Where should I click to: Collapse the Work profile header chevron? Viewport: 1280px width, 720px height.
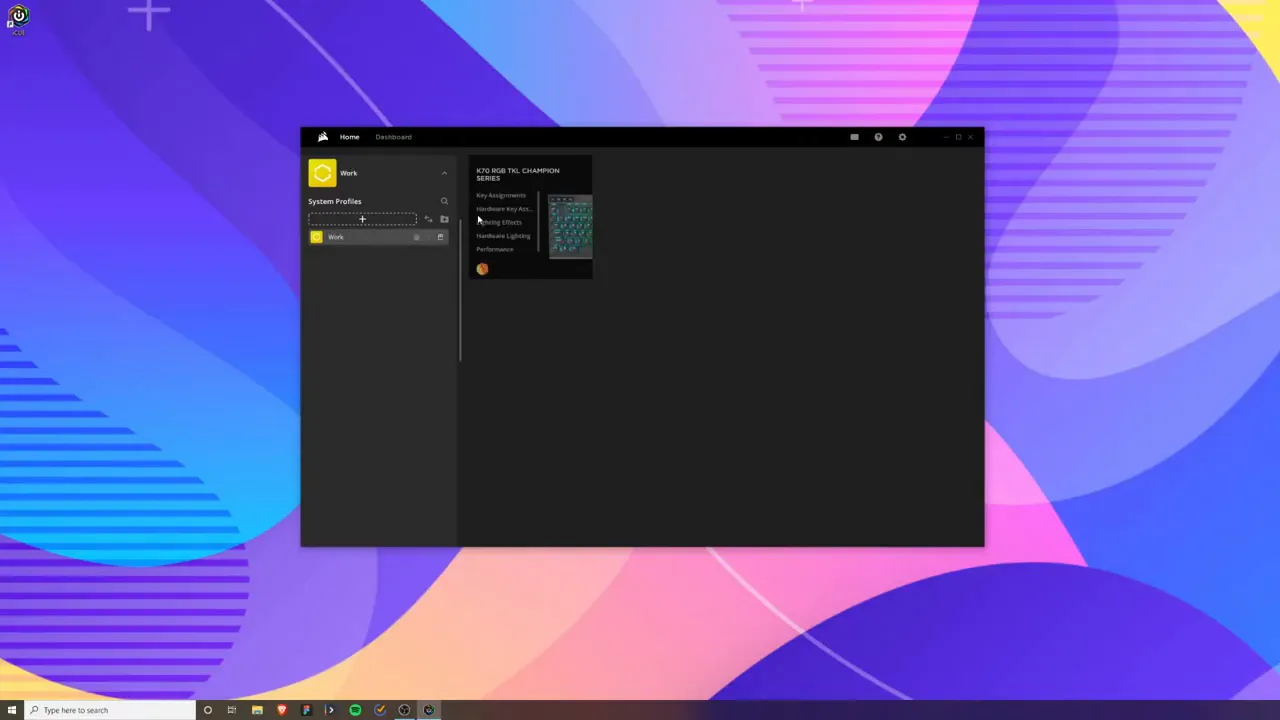[444, 173]
